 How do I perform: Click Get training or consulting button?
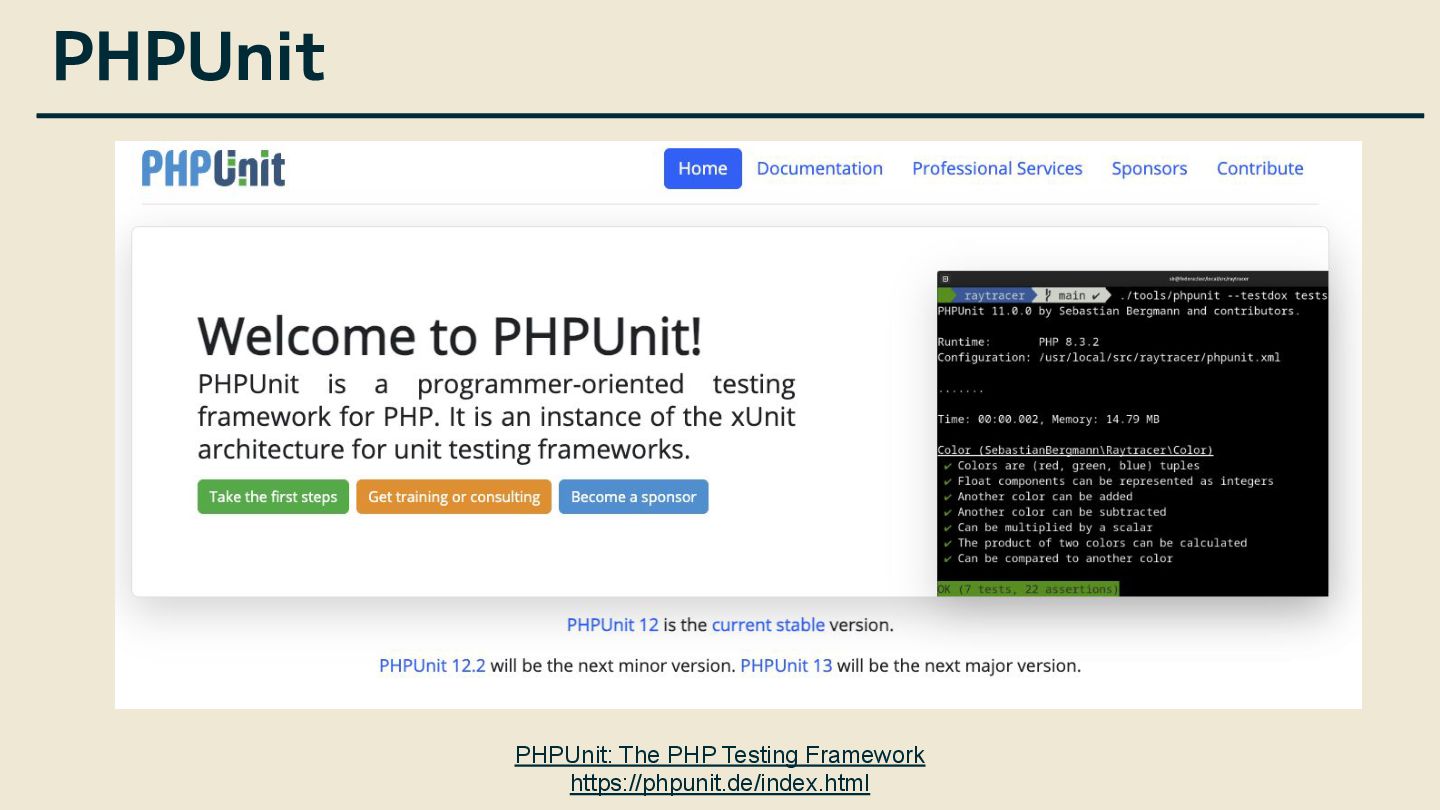(454, 497)
